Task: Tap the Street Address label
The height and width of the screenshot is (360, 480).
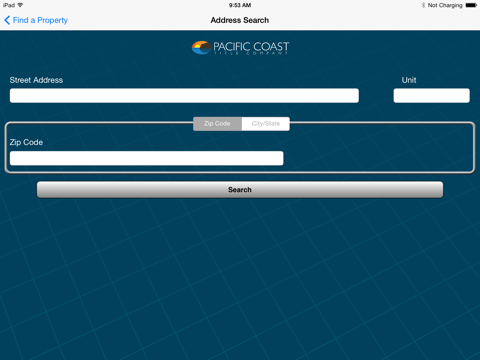Action: coord(36,80)
